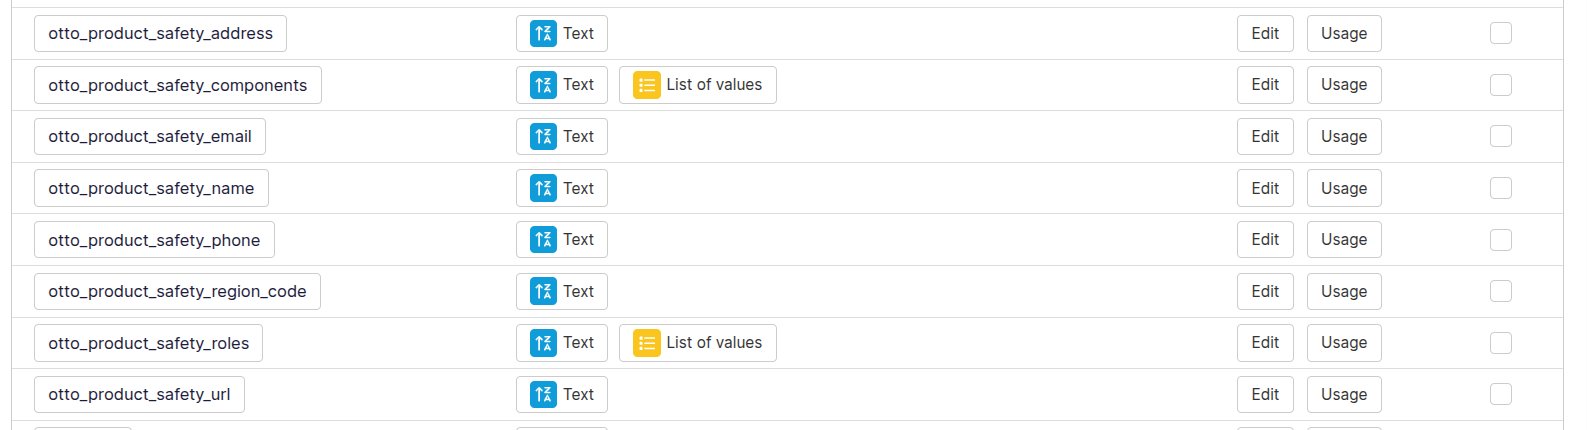Screen dimensions: 1587x430
Task: Edit the otto_product_safety_components attribute
Action: [x=1264, y=85]
